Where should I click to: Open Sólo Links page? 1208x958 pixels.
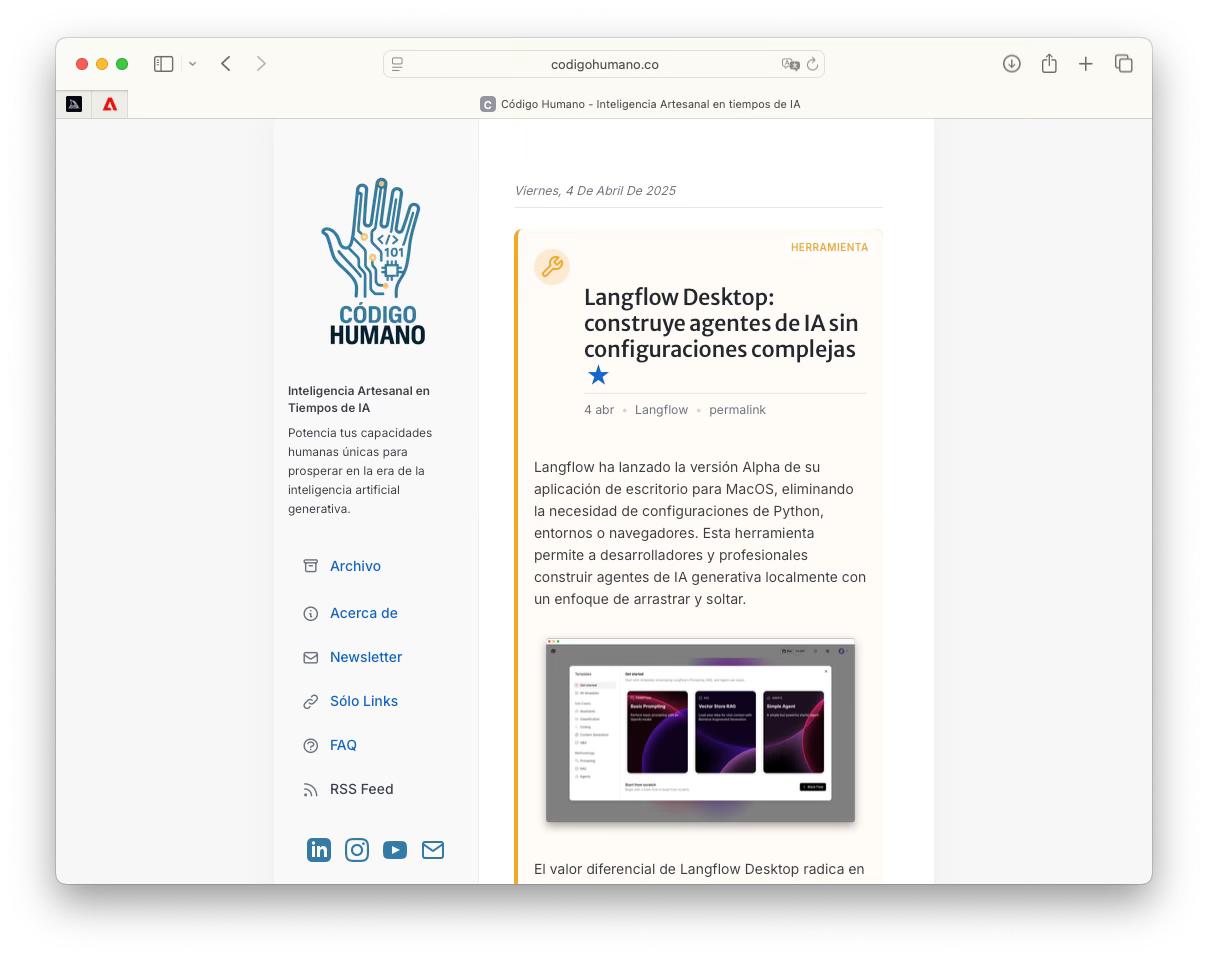click(x=364, y=701)
